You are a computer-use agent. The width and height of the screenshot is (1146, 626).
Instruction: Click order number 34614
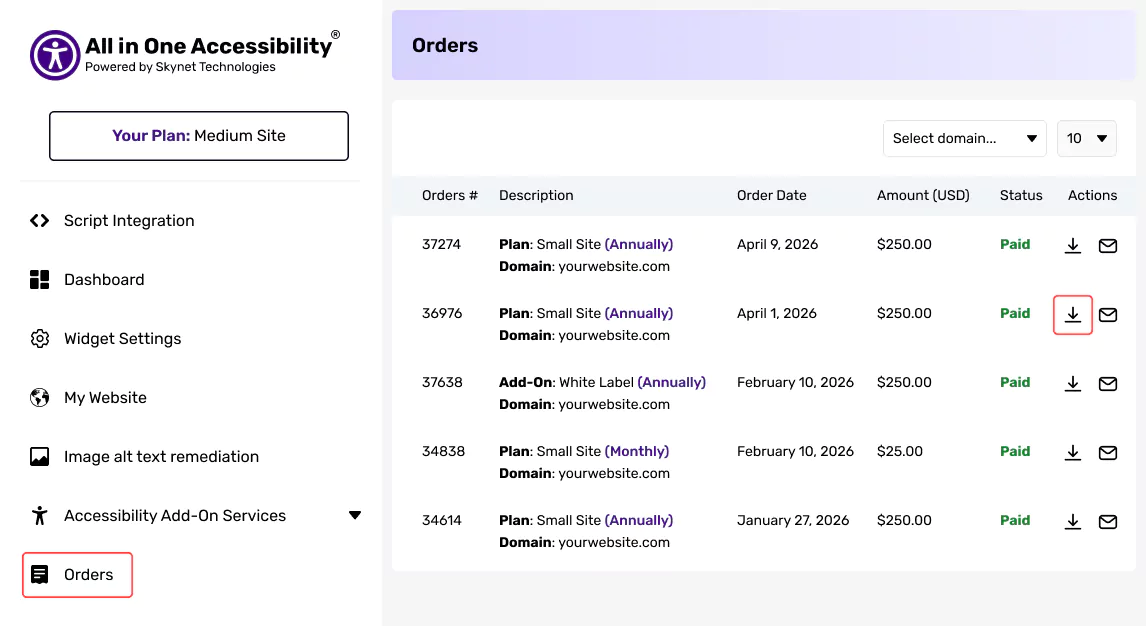(441, 520)
